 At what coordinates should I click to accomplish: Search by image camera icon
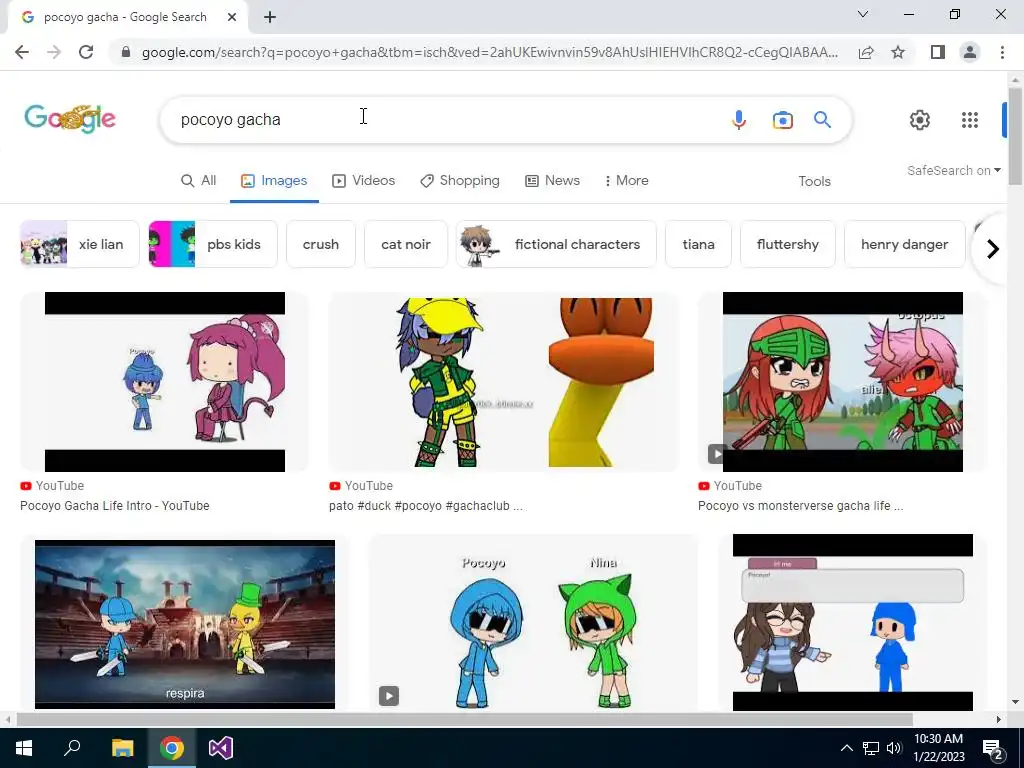[x=782, y=120]
